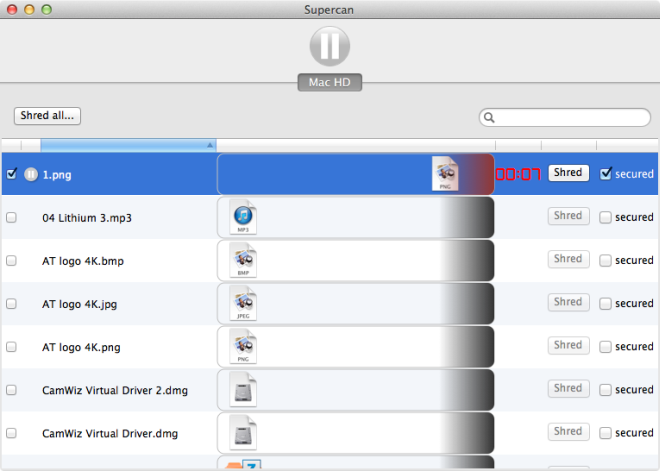This screenshot has width=660, height=471.
Task: Uncheck secured for 1.png
Action: coord(606,173)
